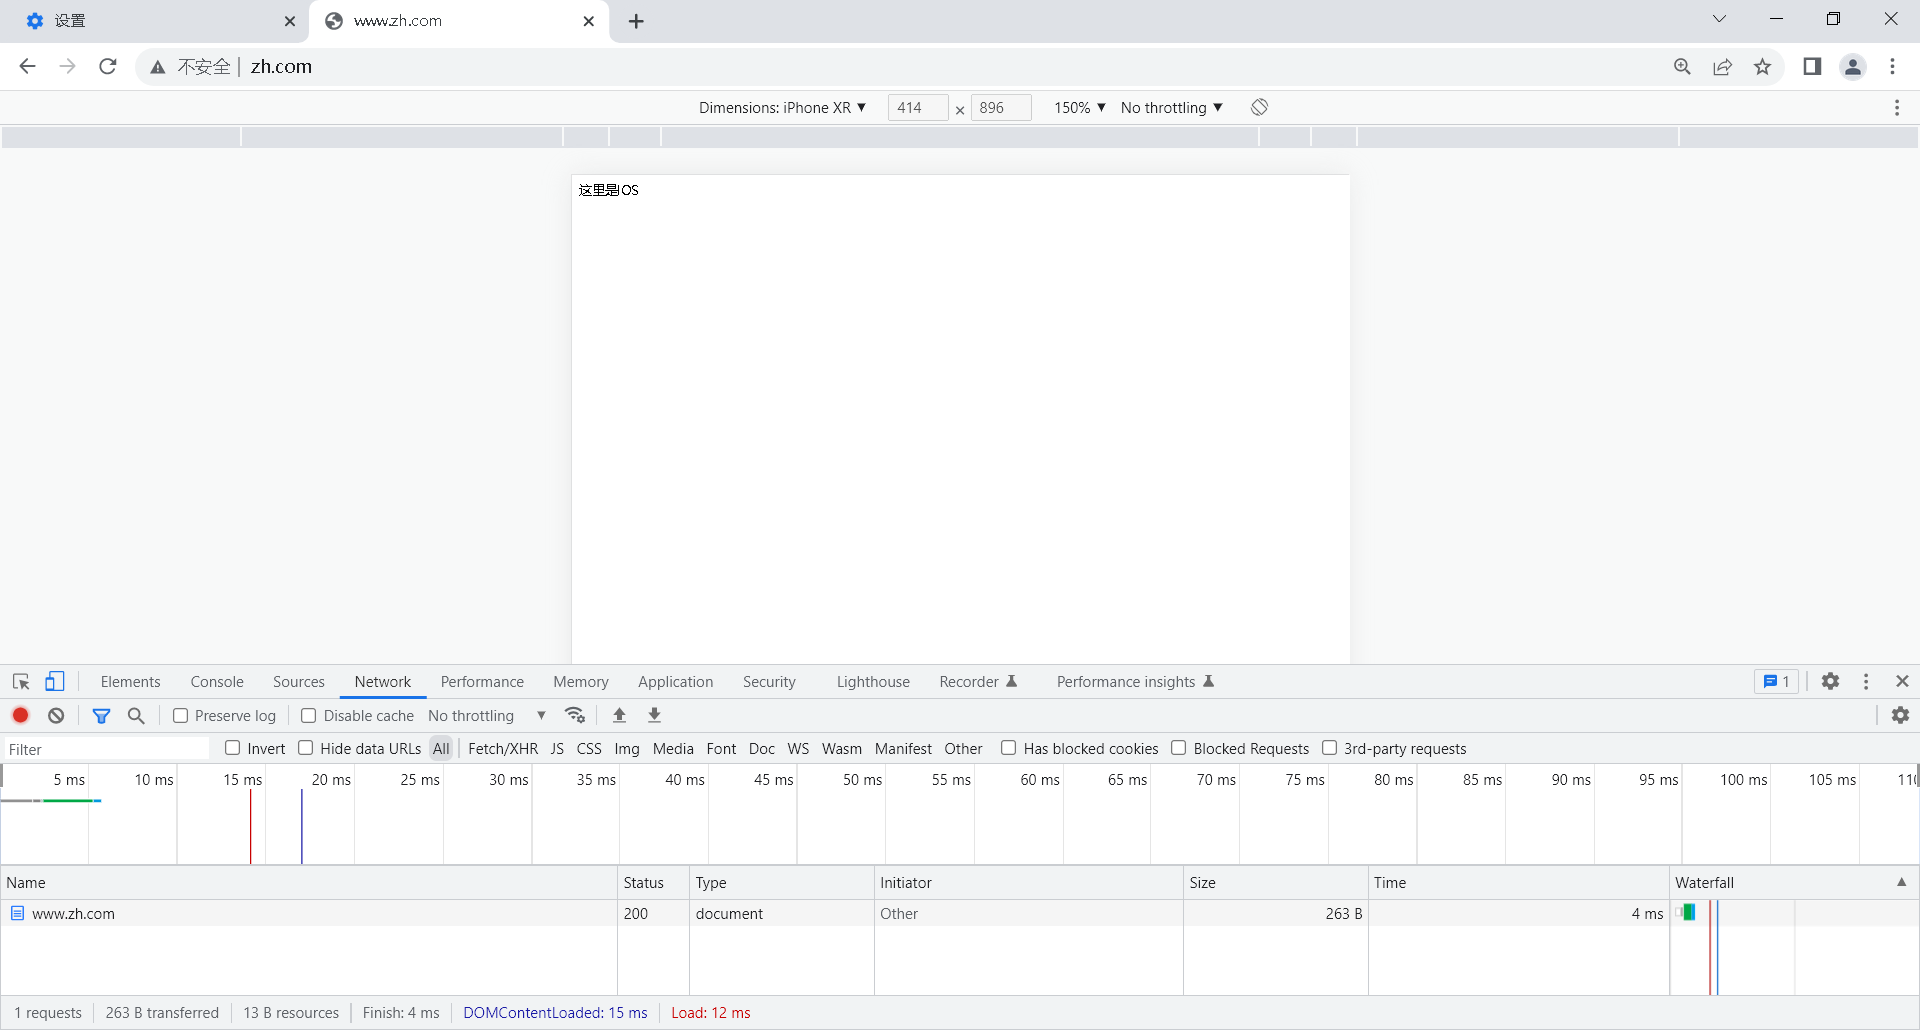The image size is (1920, 1030).
Task: Rotate the emulated device viewport
Action: tap(1259, 107)
